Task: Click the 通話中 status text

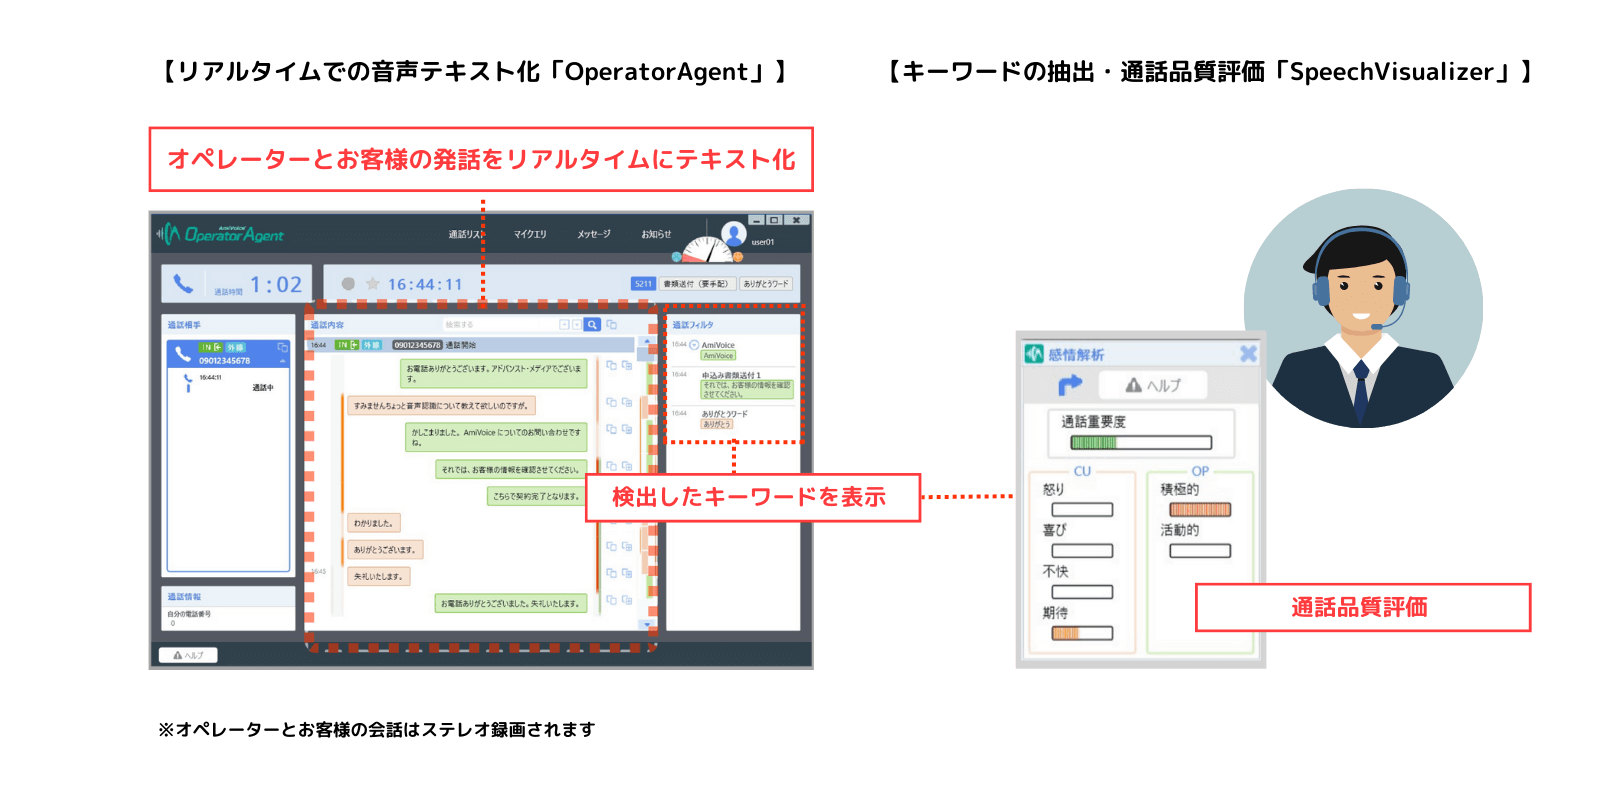Action: 262,388
